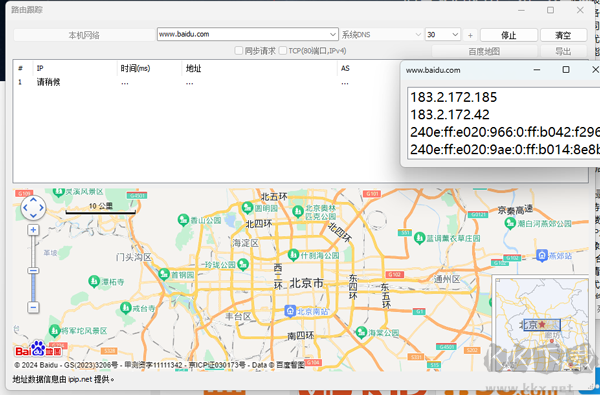Click the Baidu map logo

[x=38, y=349]
